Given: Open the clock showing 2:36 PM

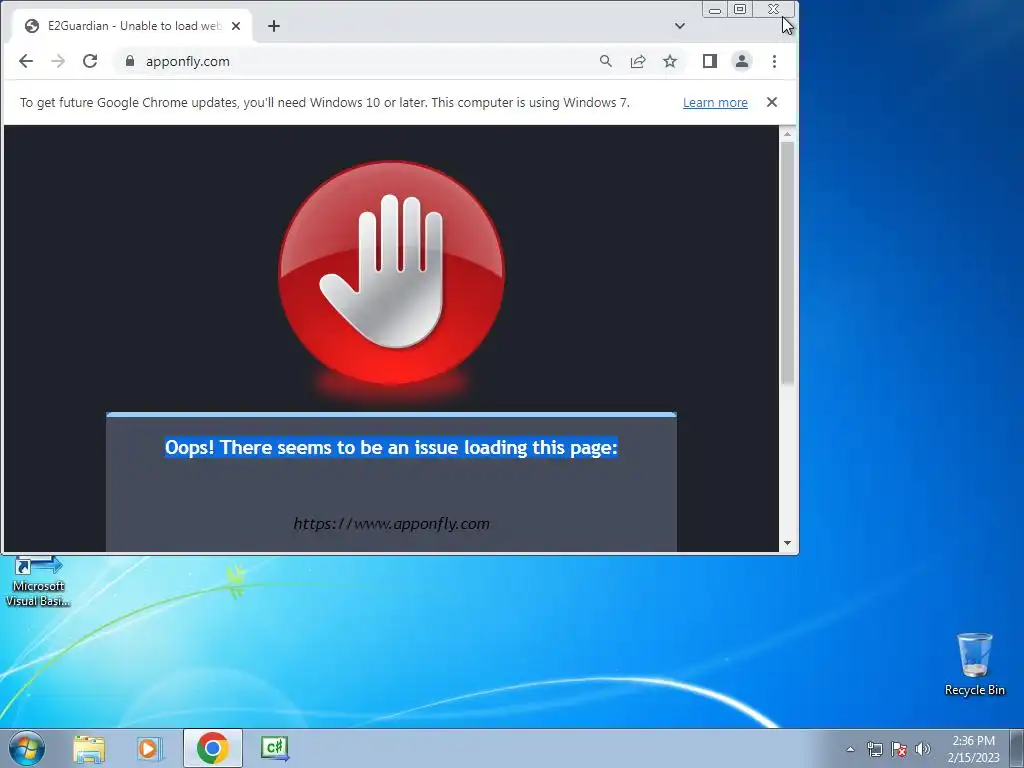Looking at the screenshot, I should tap(974, 749).
